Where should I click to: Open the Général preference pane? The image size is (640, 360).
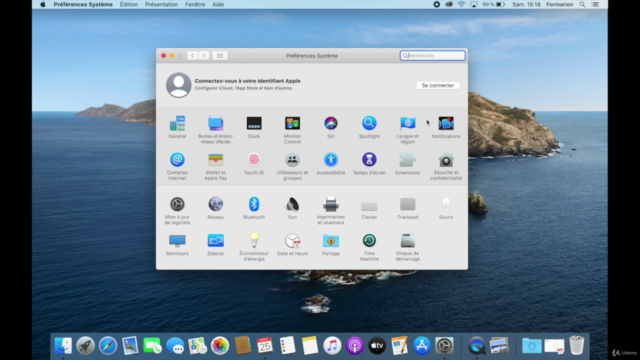177,124
